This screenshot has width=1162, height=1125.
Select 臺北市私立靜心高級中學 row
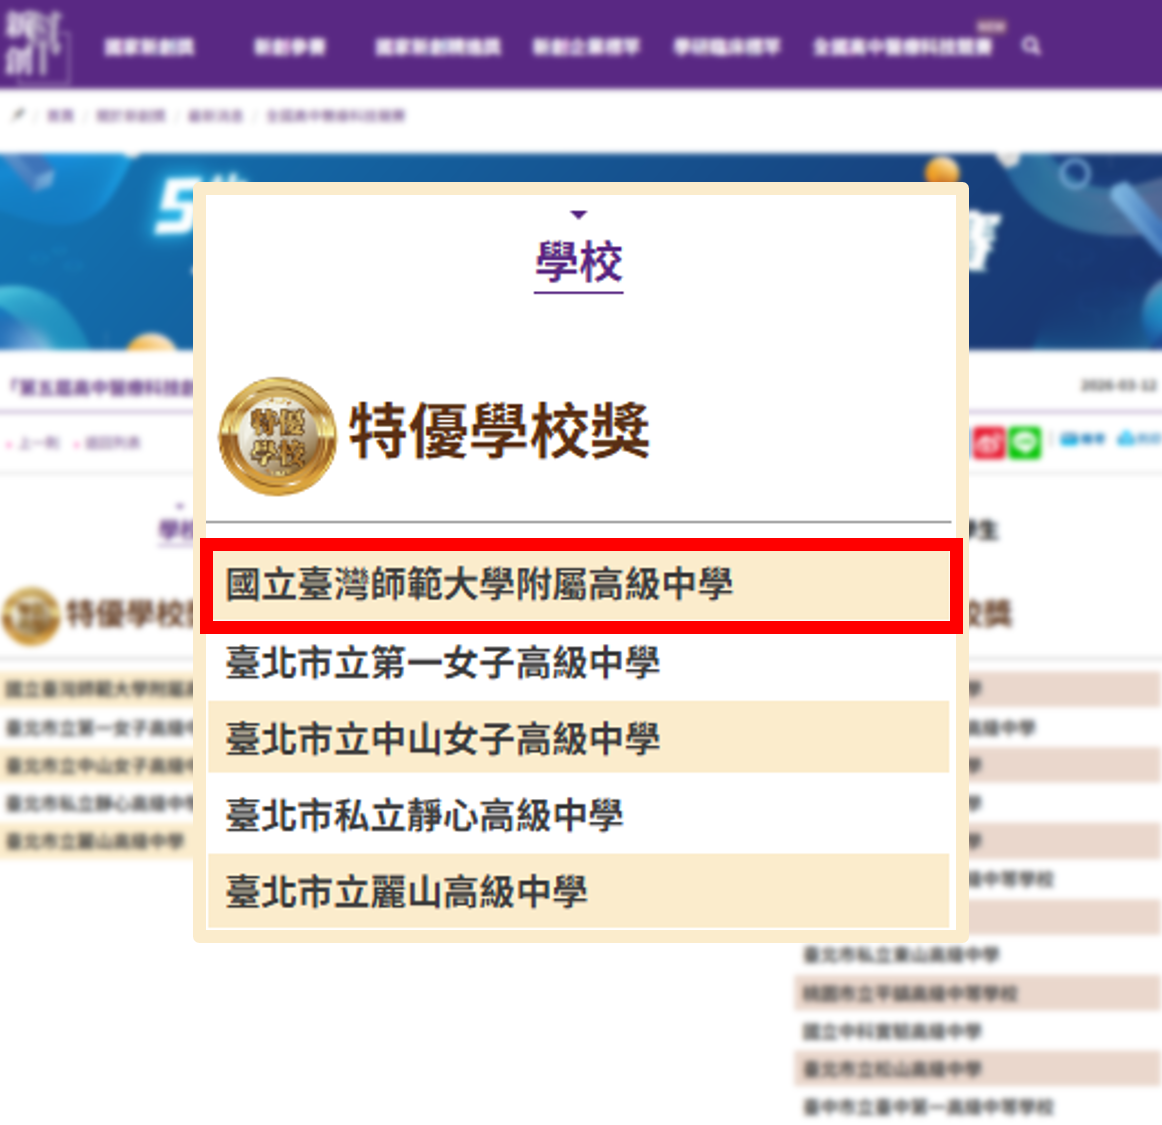point(579,815)
